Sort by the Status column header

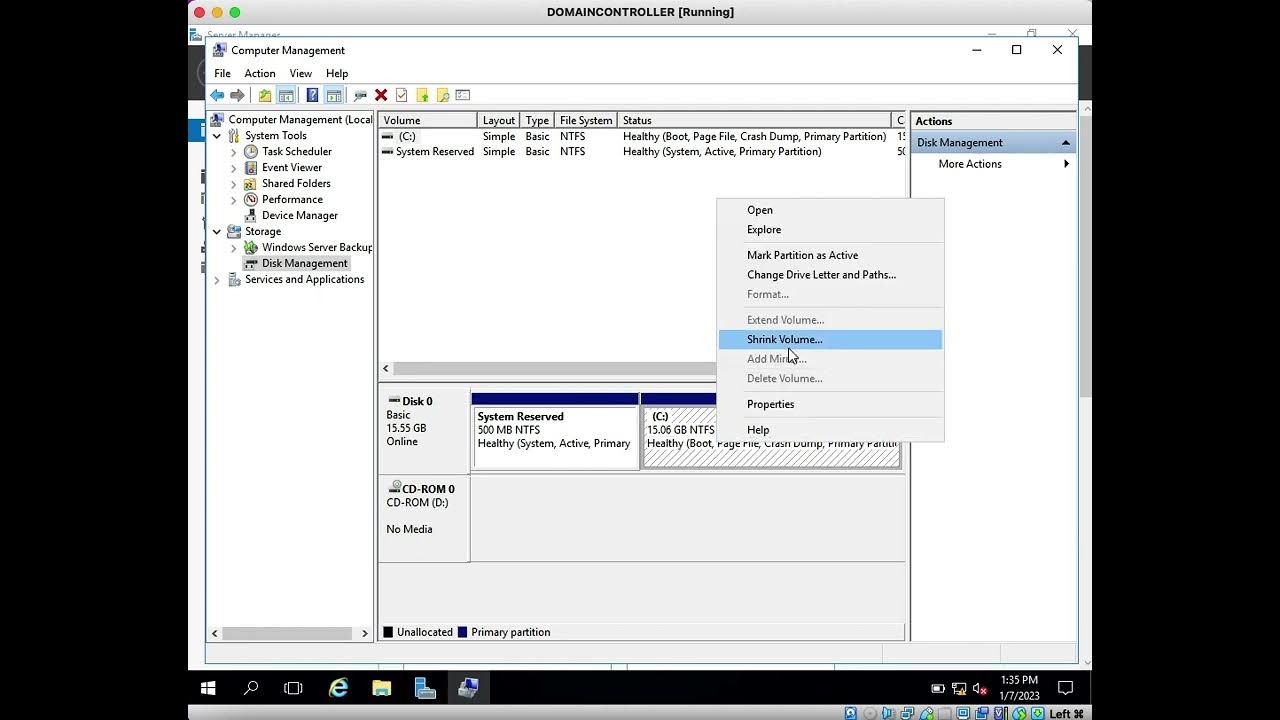pyautogui.click(x=754, y=120)
